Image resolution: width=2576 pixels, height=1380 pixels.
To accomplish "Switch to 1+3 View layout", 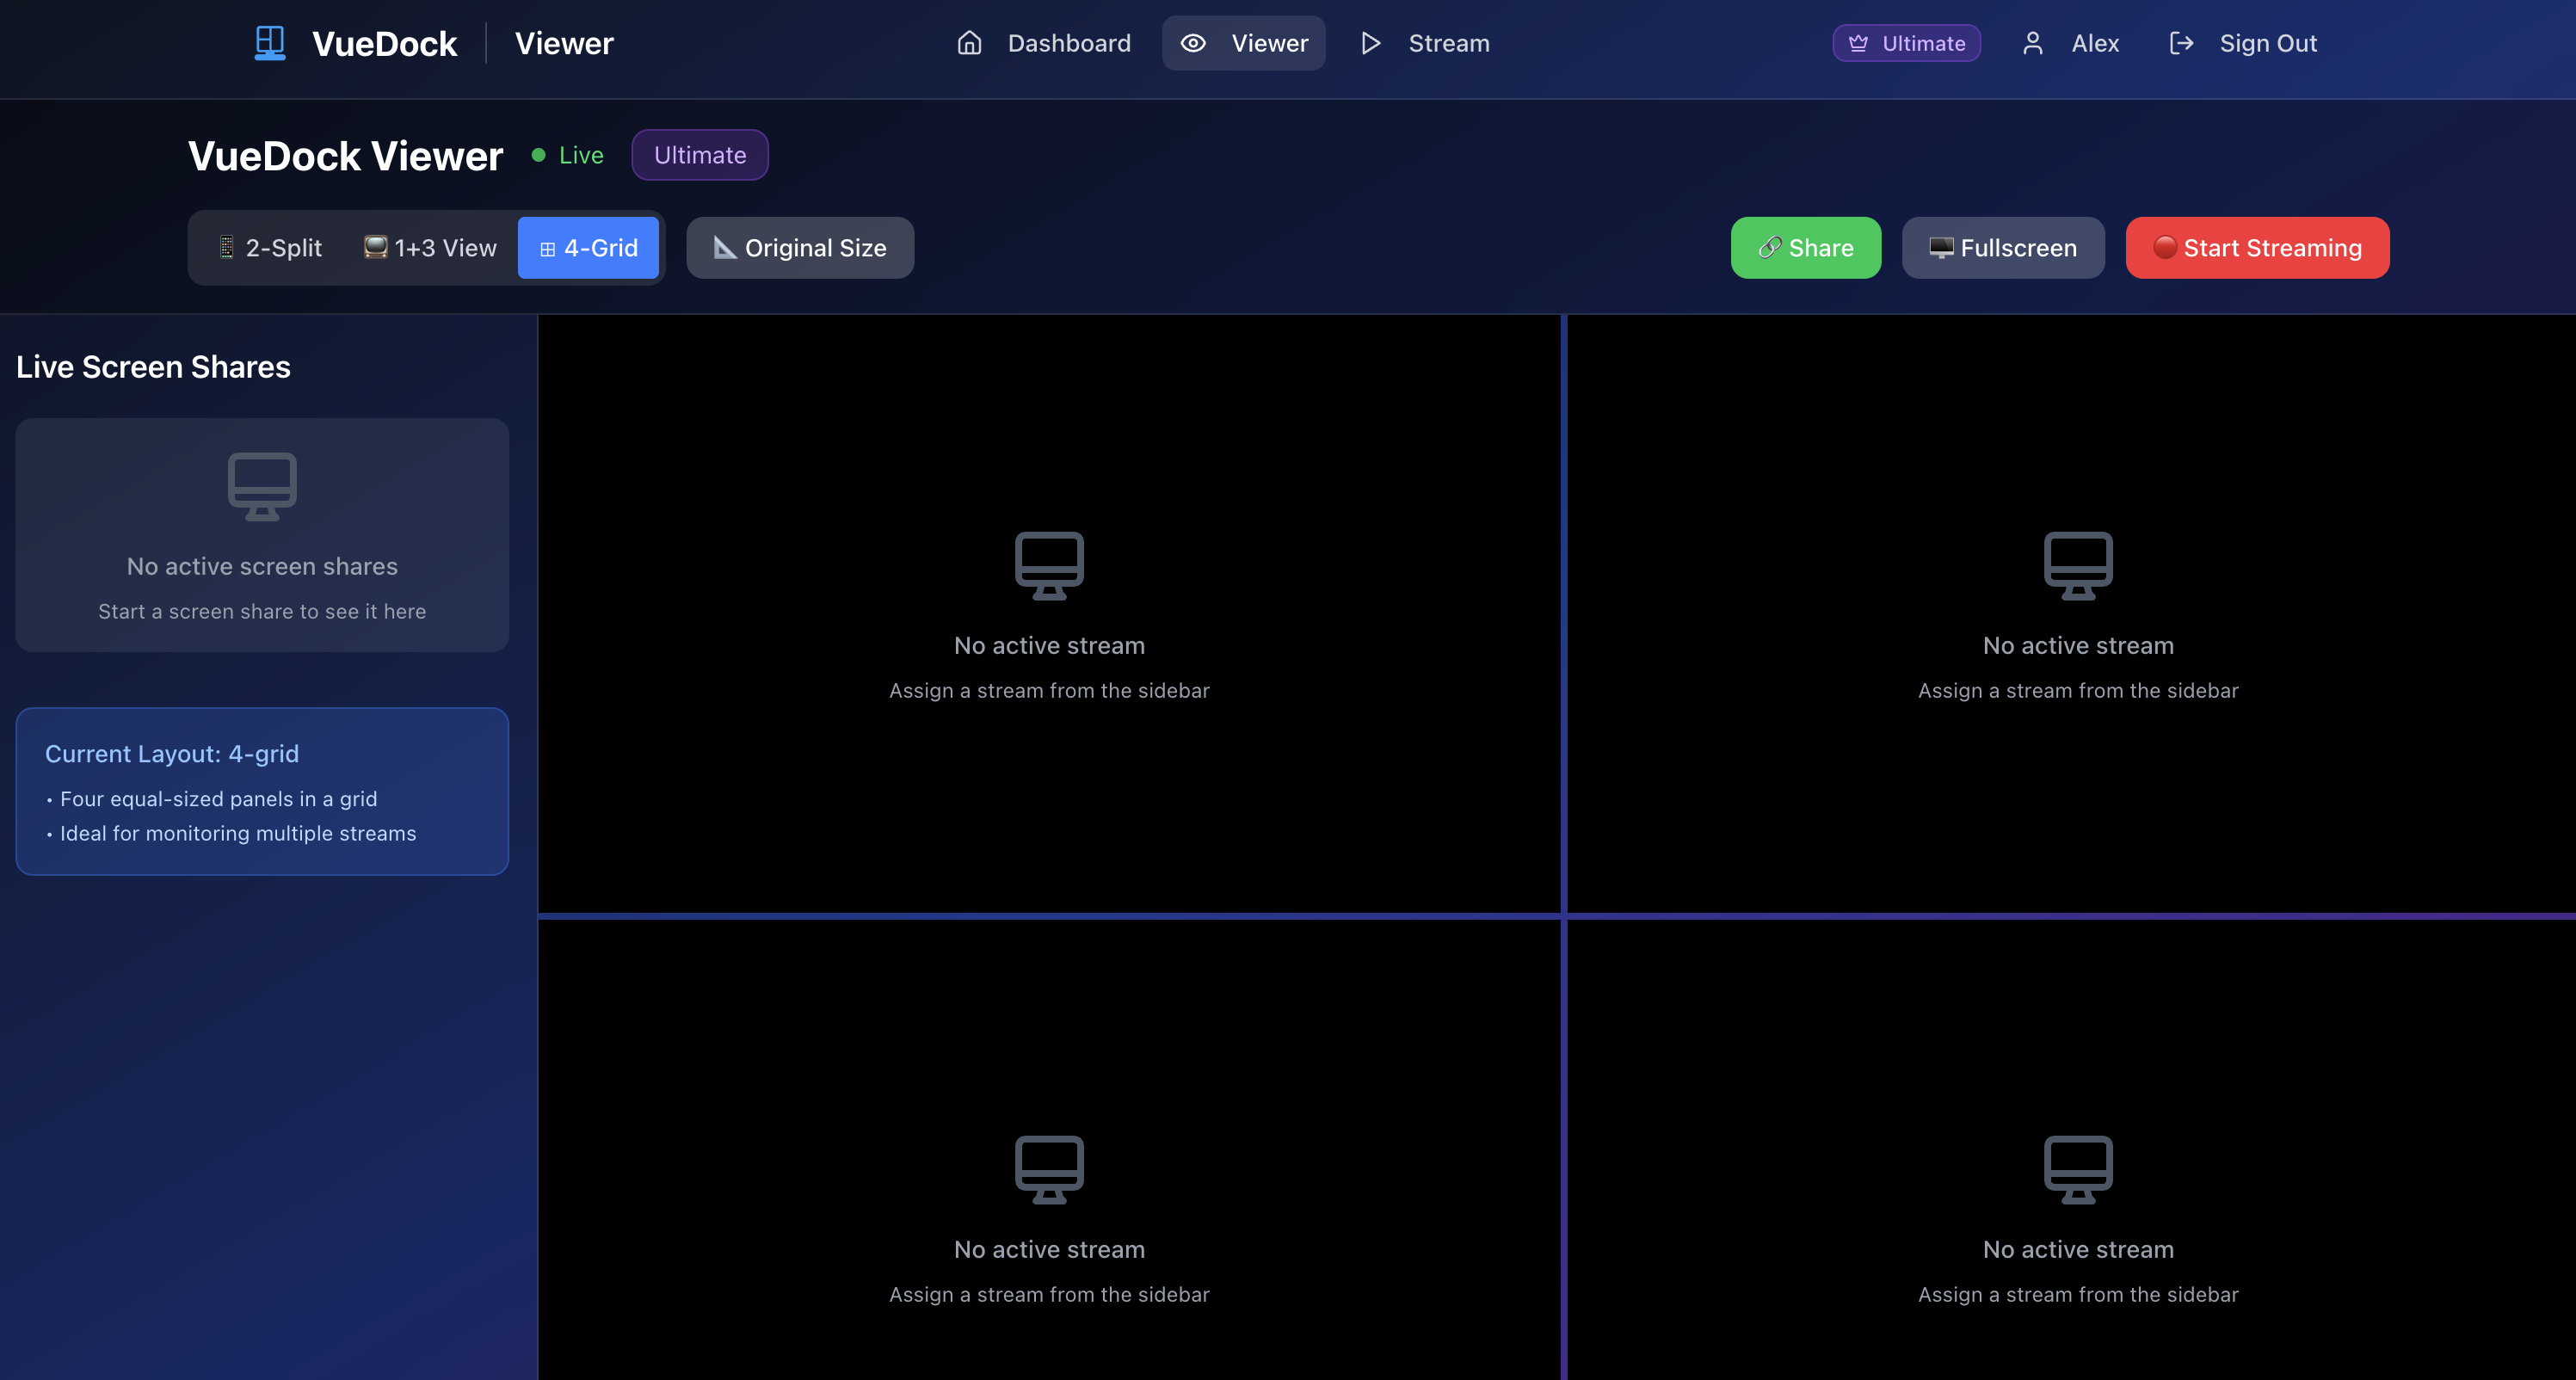I will pyautogui.click(x=430, y=248).
